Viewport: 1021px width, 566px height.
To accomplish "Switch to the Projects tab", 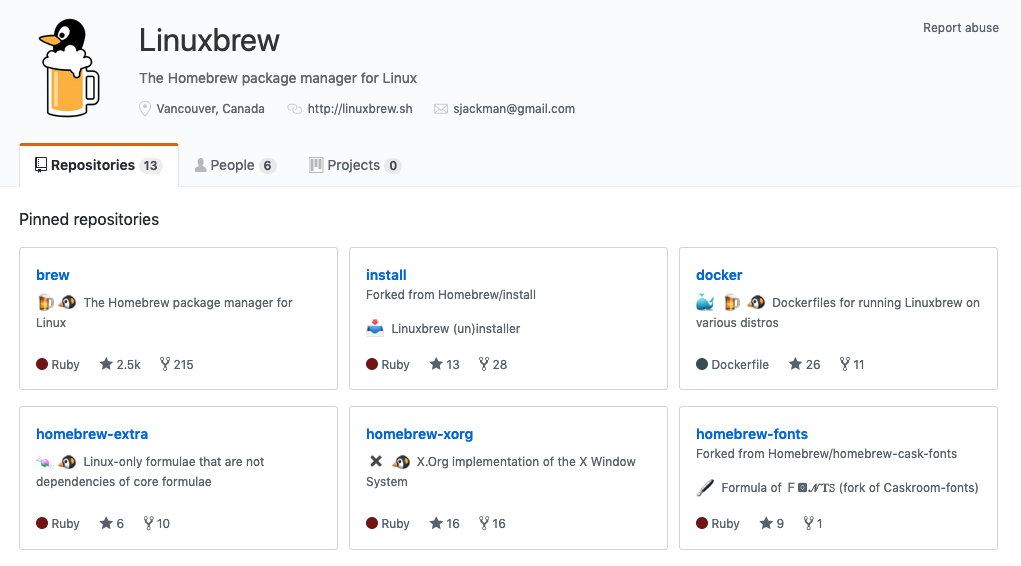I will (x=354, y=165).
